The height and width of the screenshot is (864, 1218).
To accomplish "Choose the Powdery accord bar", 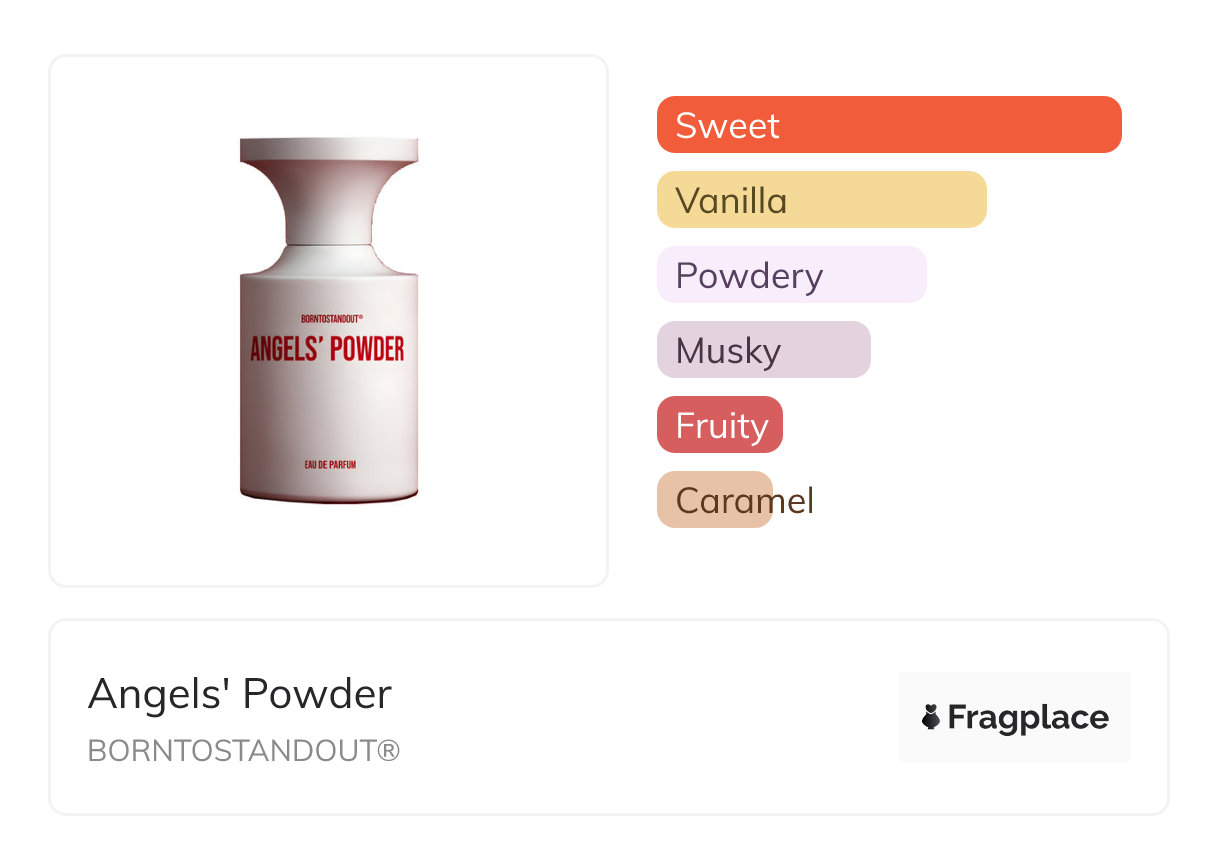I will tap(791, 275).
